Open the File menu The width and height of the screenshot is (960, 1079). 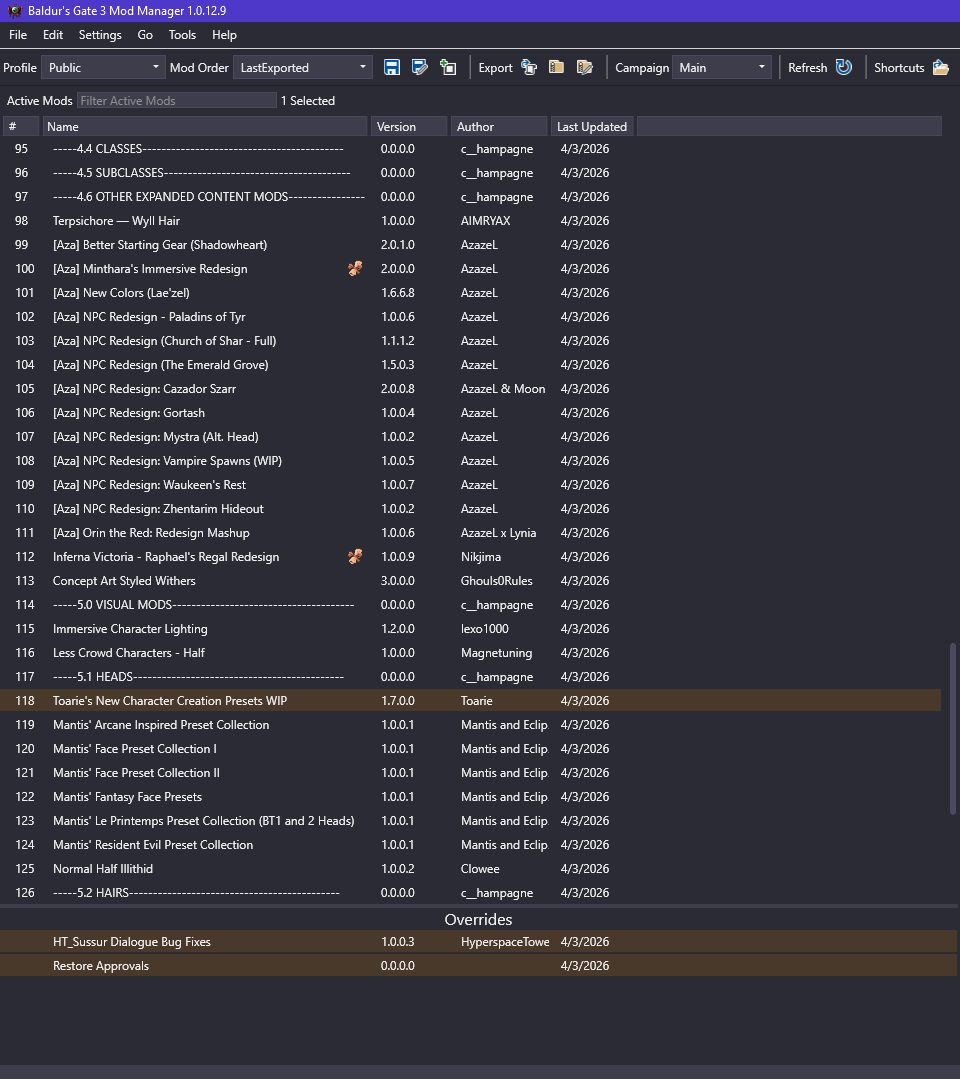click(18, 35)
